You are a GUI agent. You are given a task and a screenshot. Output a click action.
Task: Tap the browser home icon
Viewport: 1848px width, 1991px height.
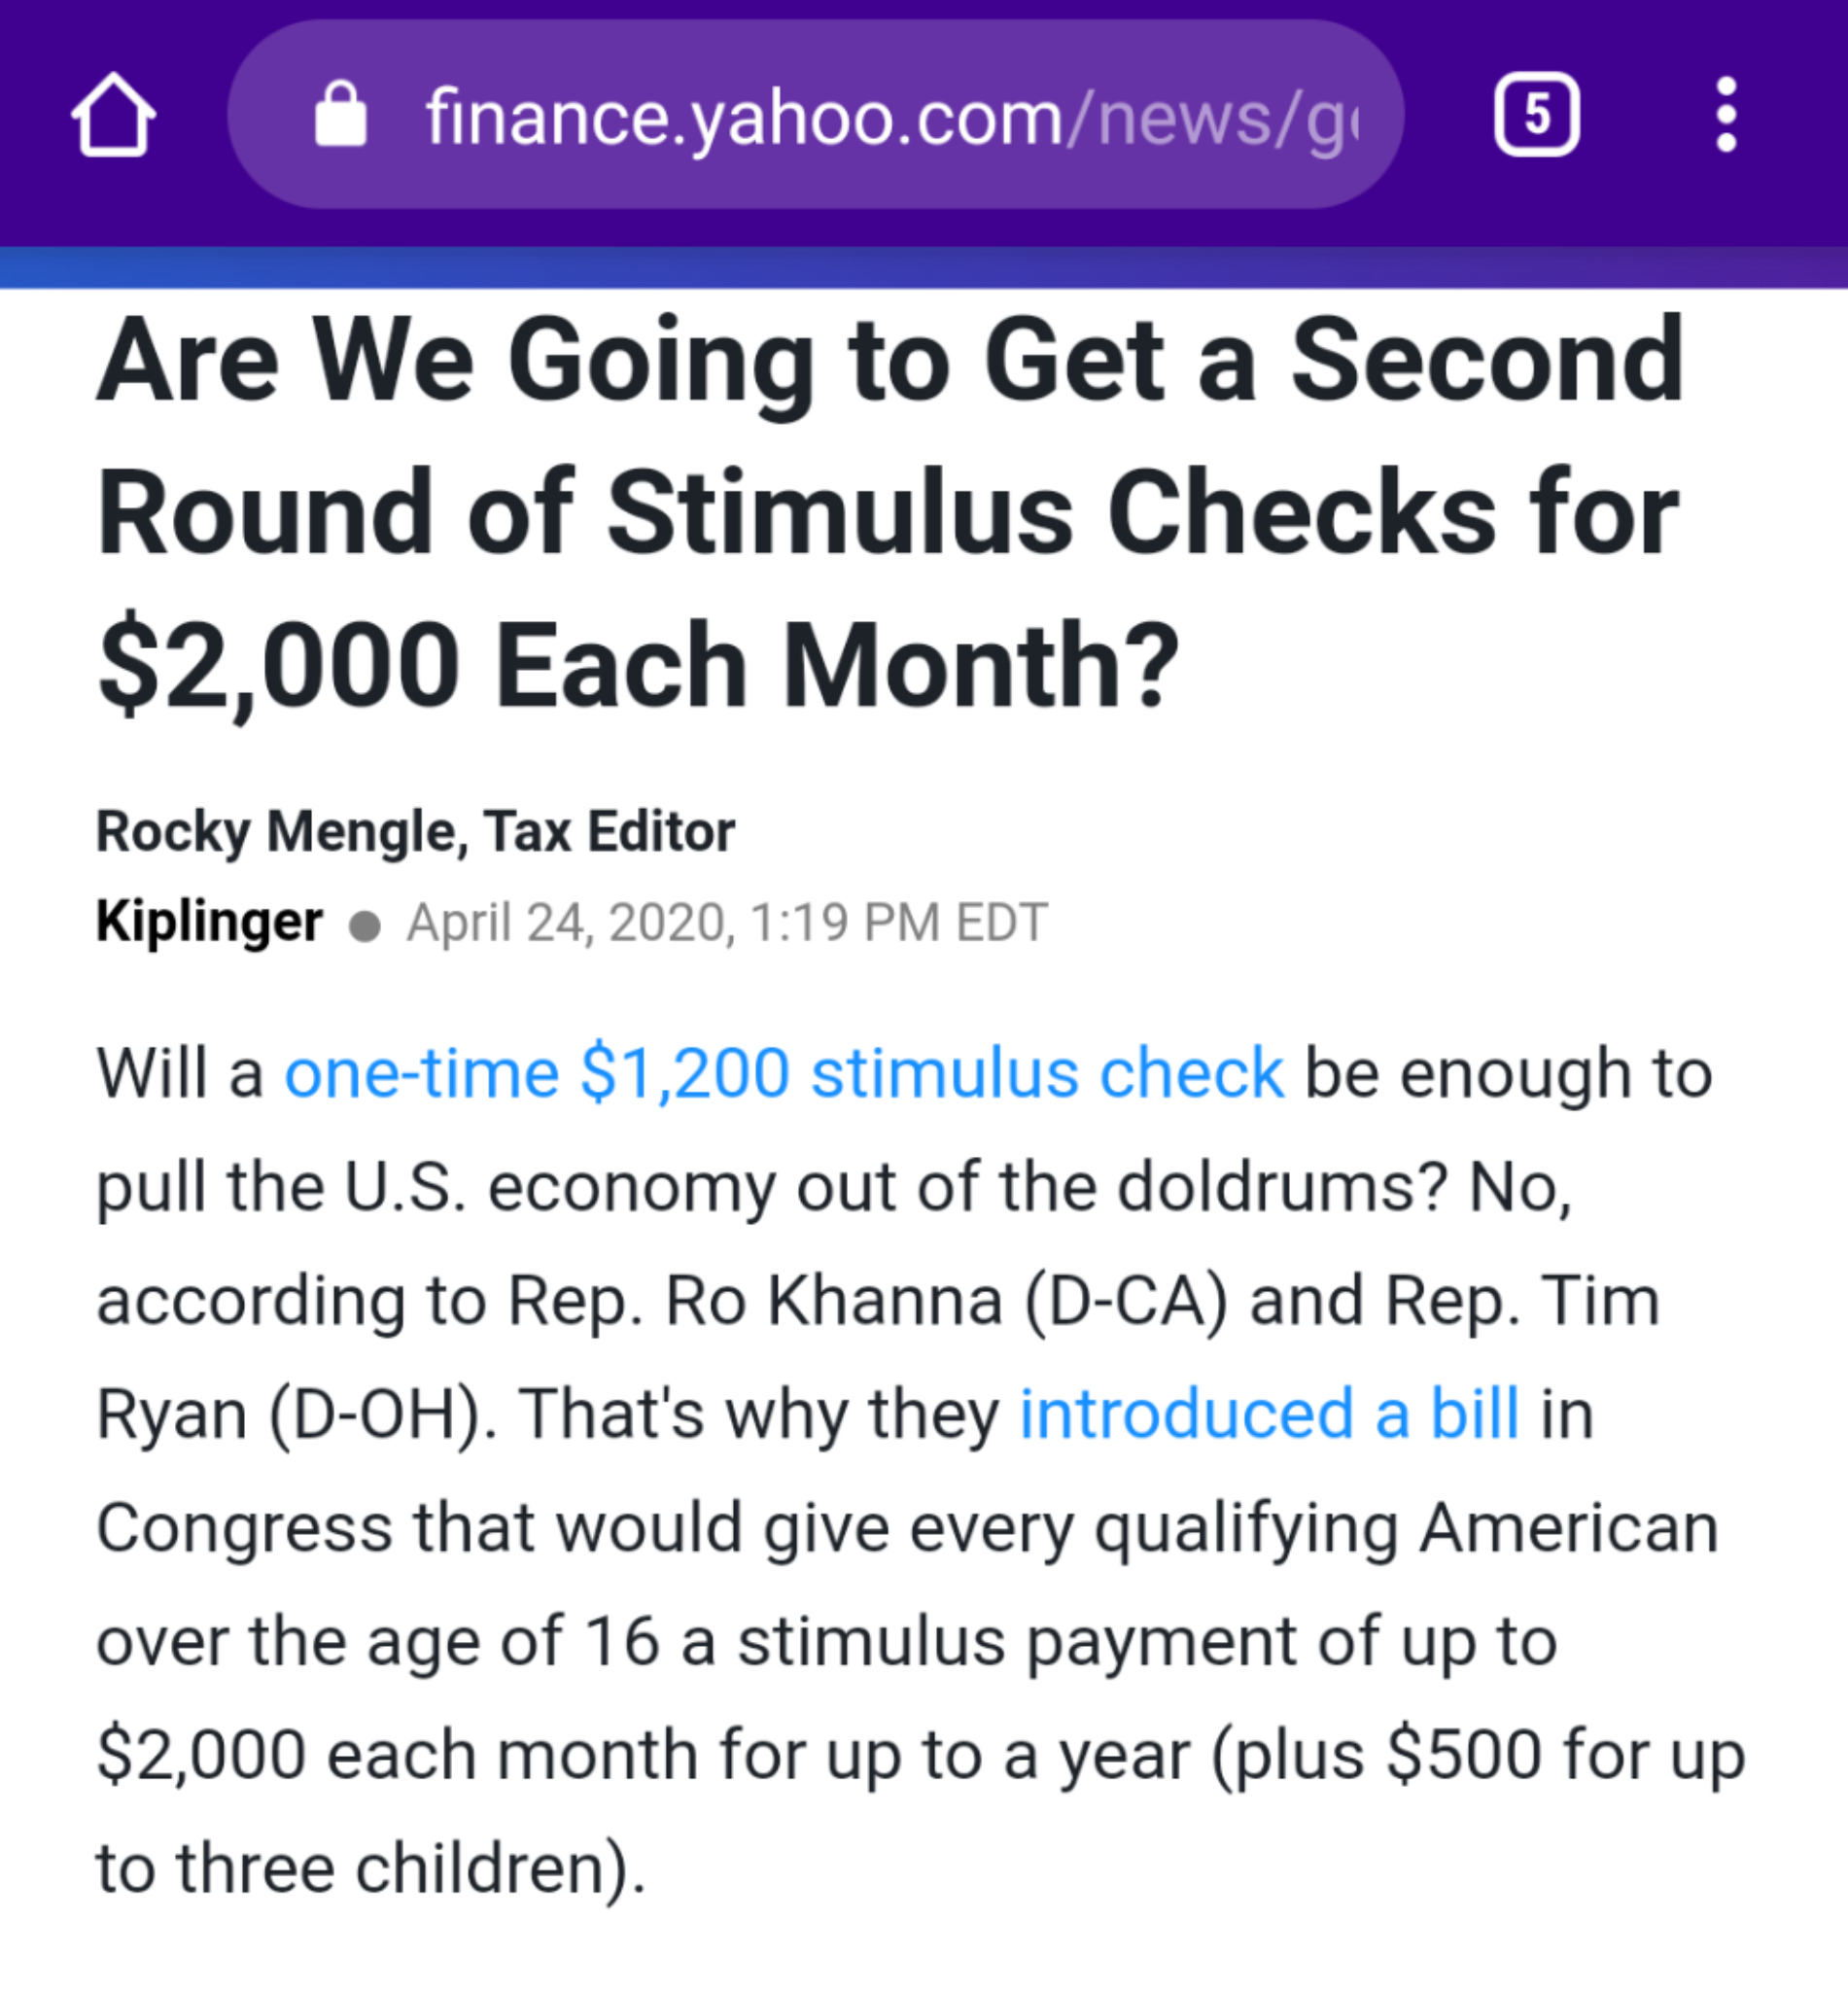click(113, 115)
